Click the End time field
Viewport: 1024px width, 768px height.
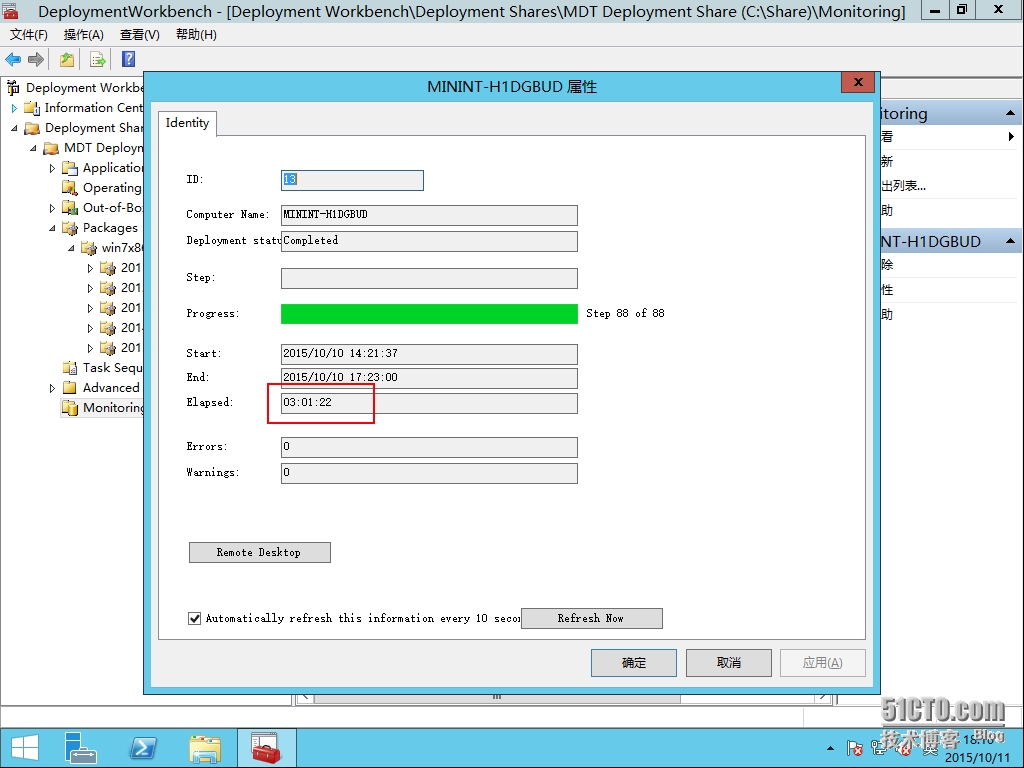click(x=429, y=378)
